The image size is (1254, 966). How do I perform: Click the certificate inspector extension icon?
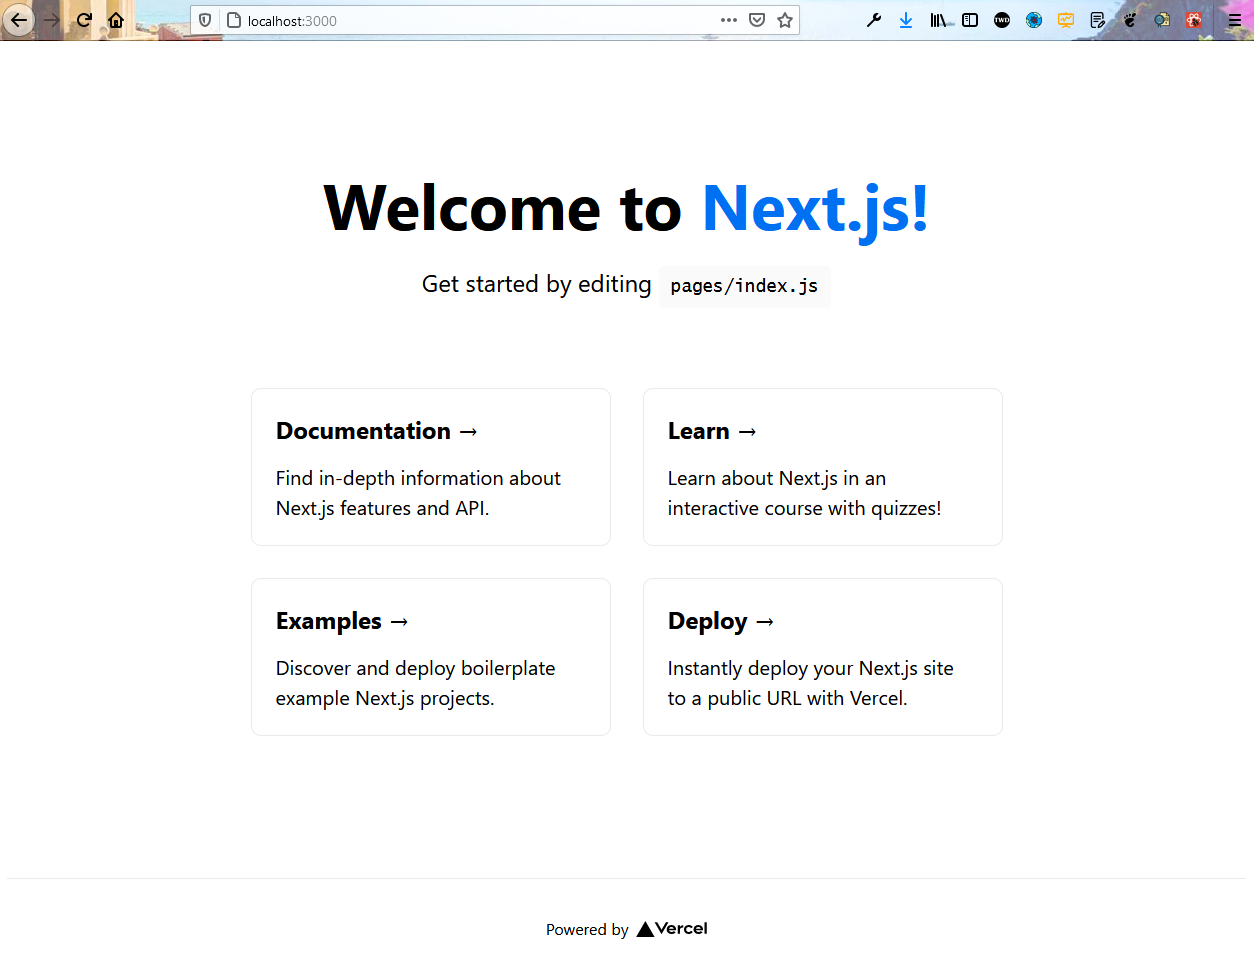pos(1162,20)
